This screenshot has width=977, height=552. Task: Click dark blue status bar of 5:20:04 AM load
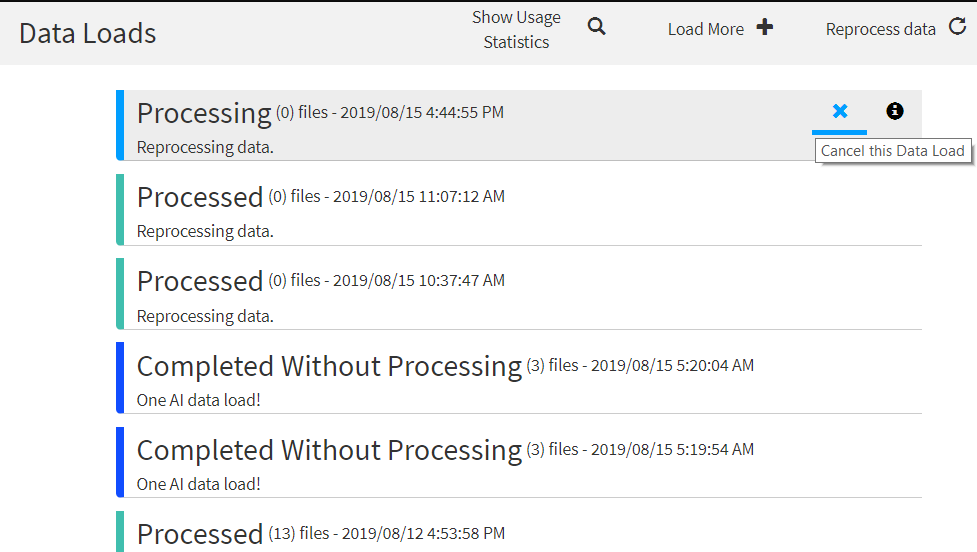119,377
